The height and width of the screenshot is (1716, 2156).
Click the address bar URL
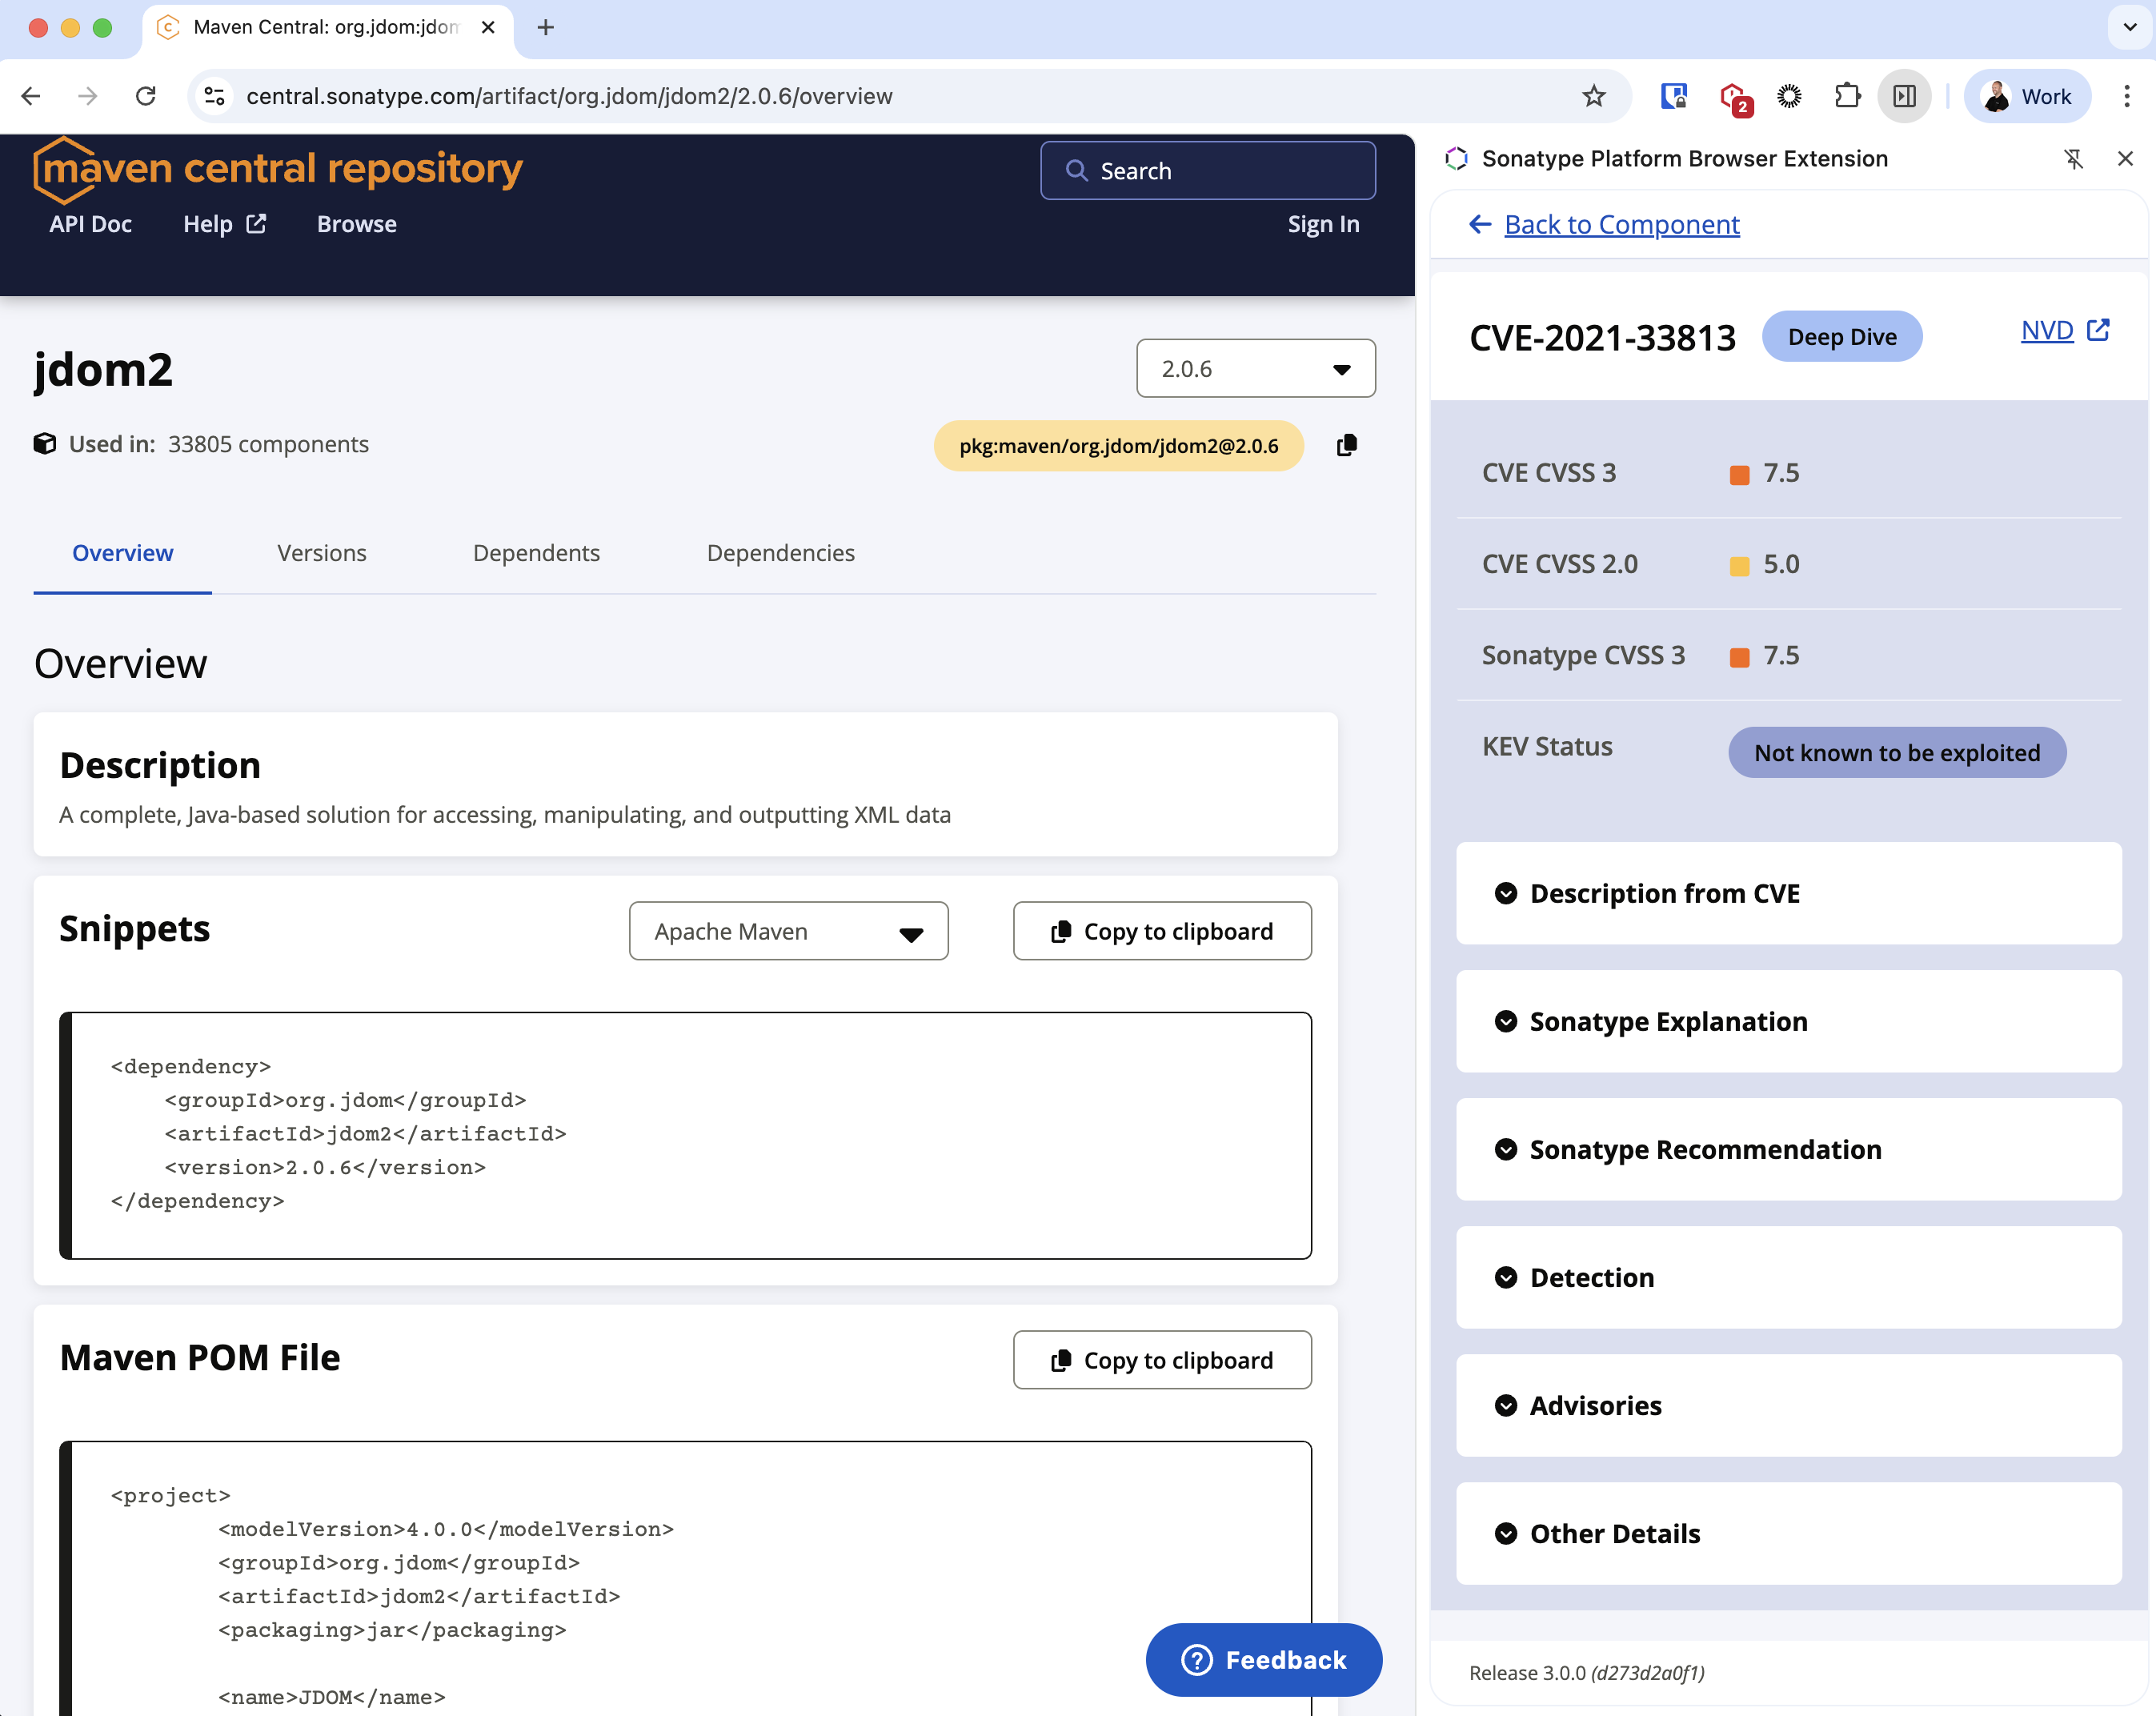pos(569,96)
